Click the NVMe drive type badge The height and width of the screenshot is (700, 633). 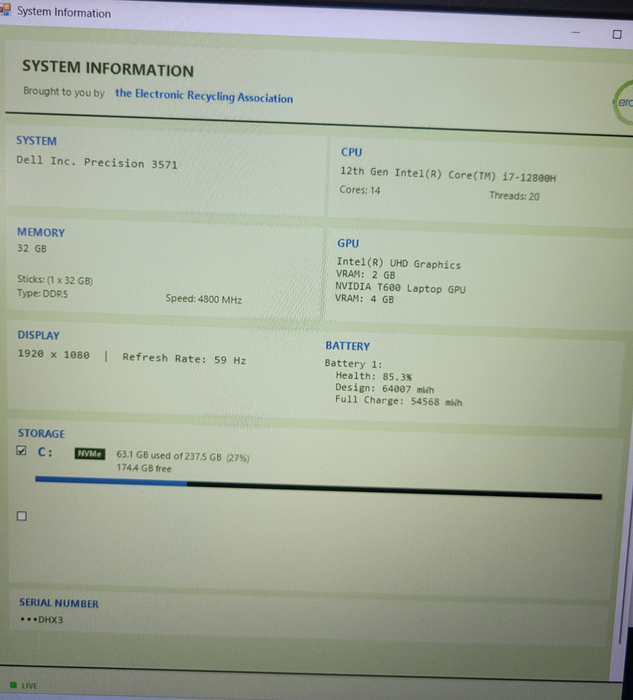pos(90,454)
